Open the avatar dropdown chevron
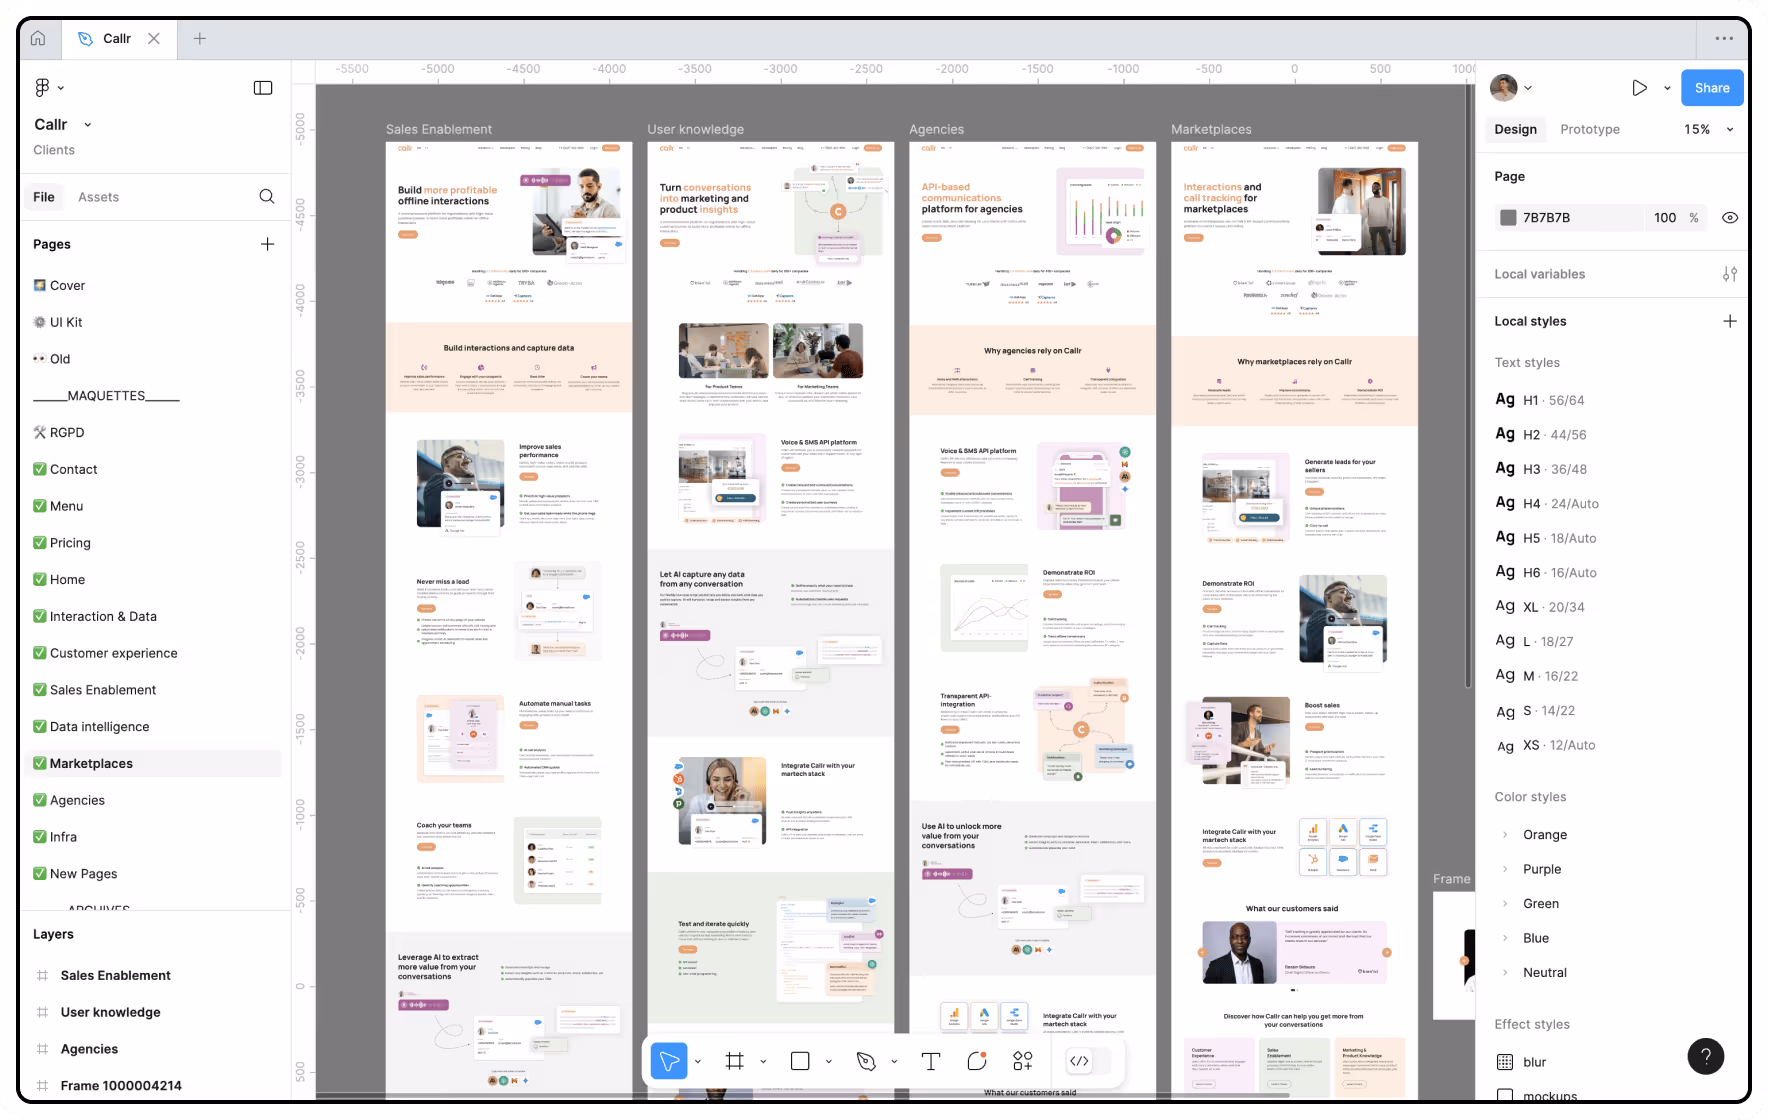Viewport: 1768px width, 1120px height. point(1528,88)
